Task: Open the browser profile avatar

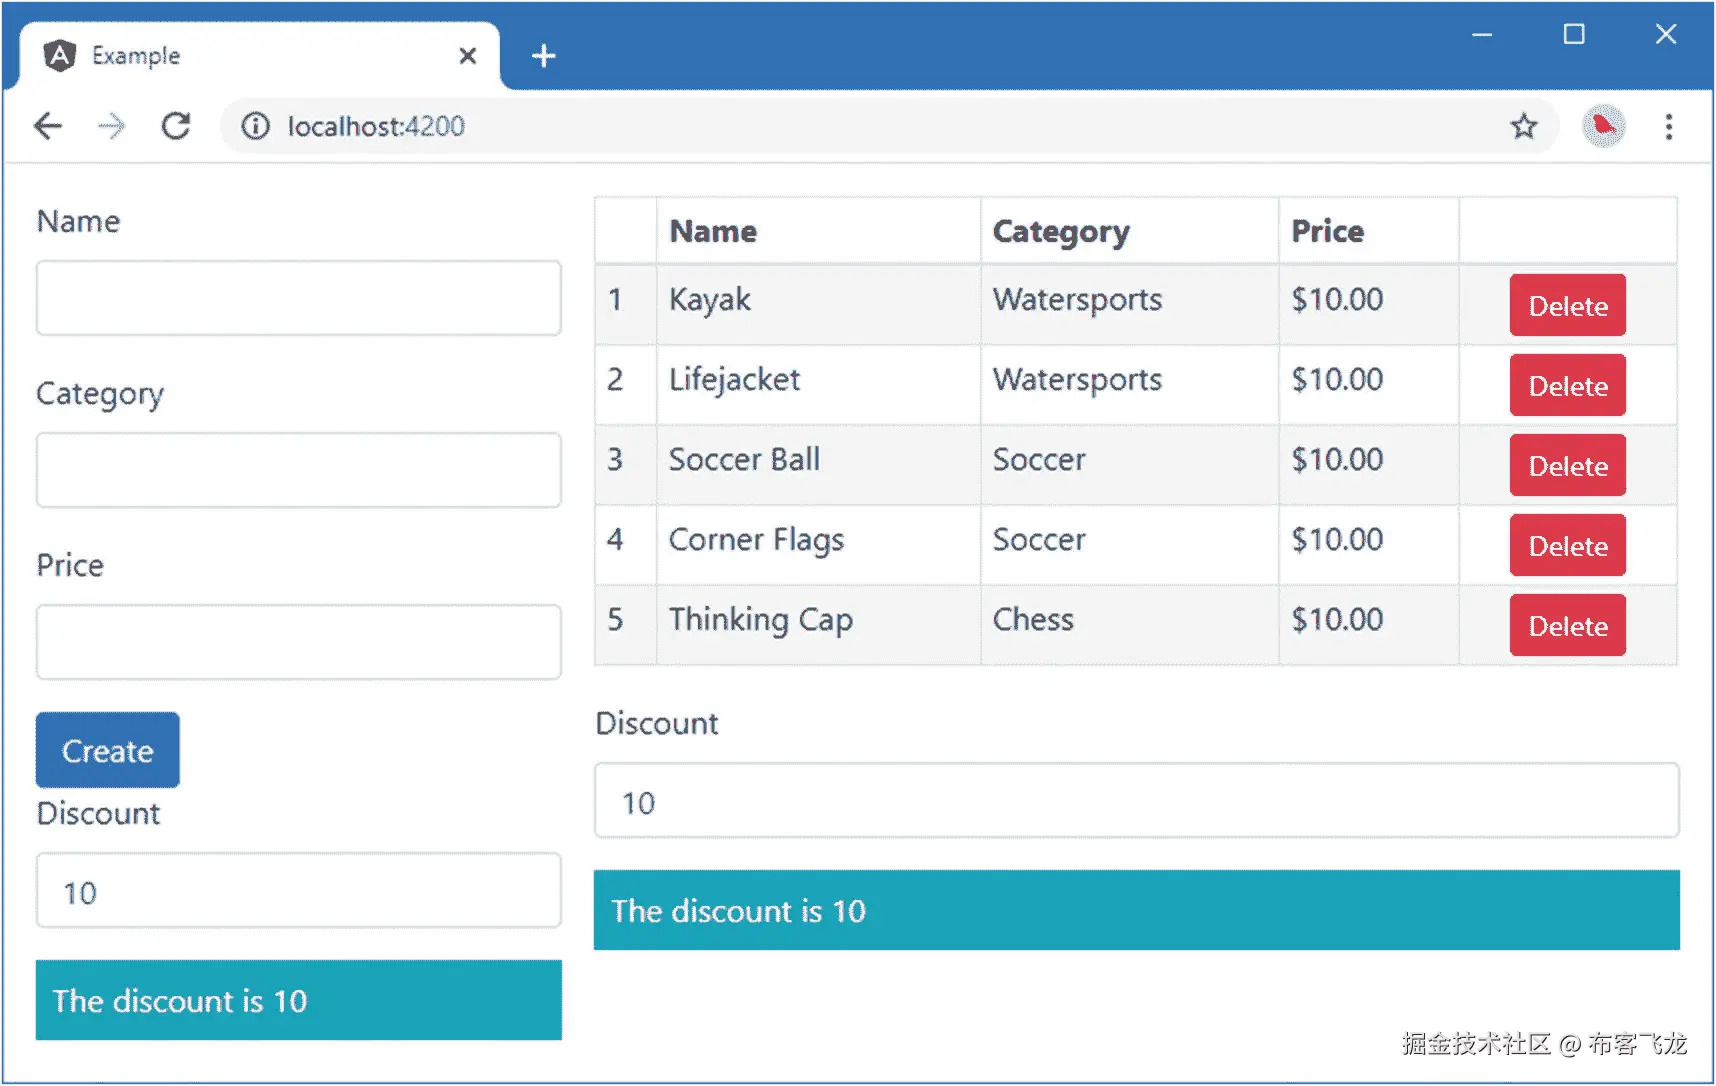Action: pos(1603,126)
